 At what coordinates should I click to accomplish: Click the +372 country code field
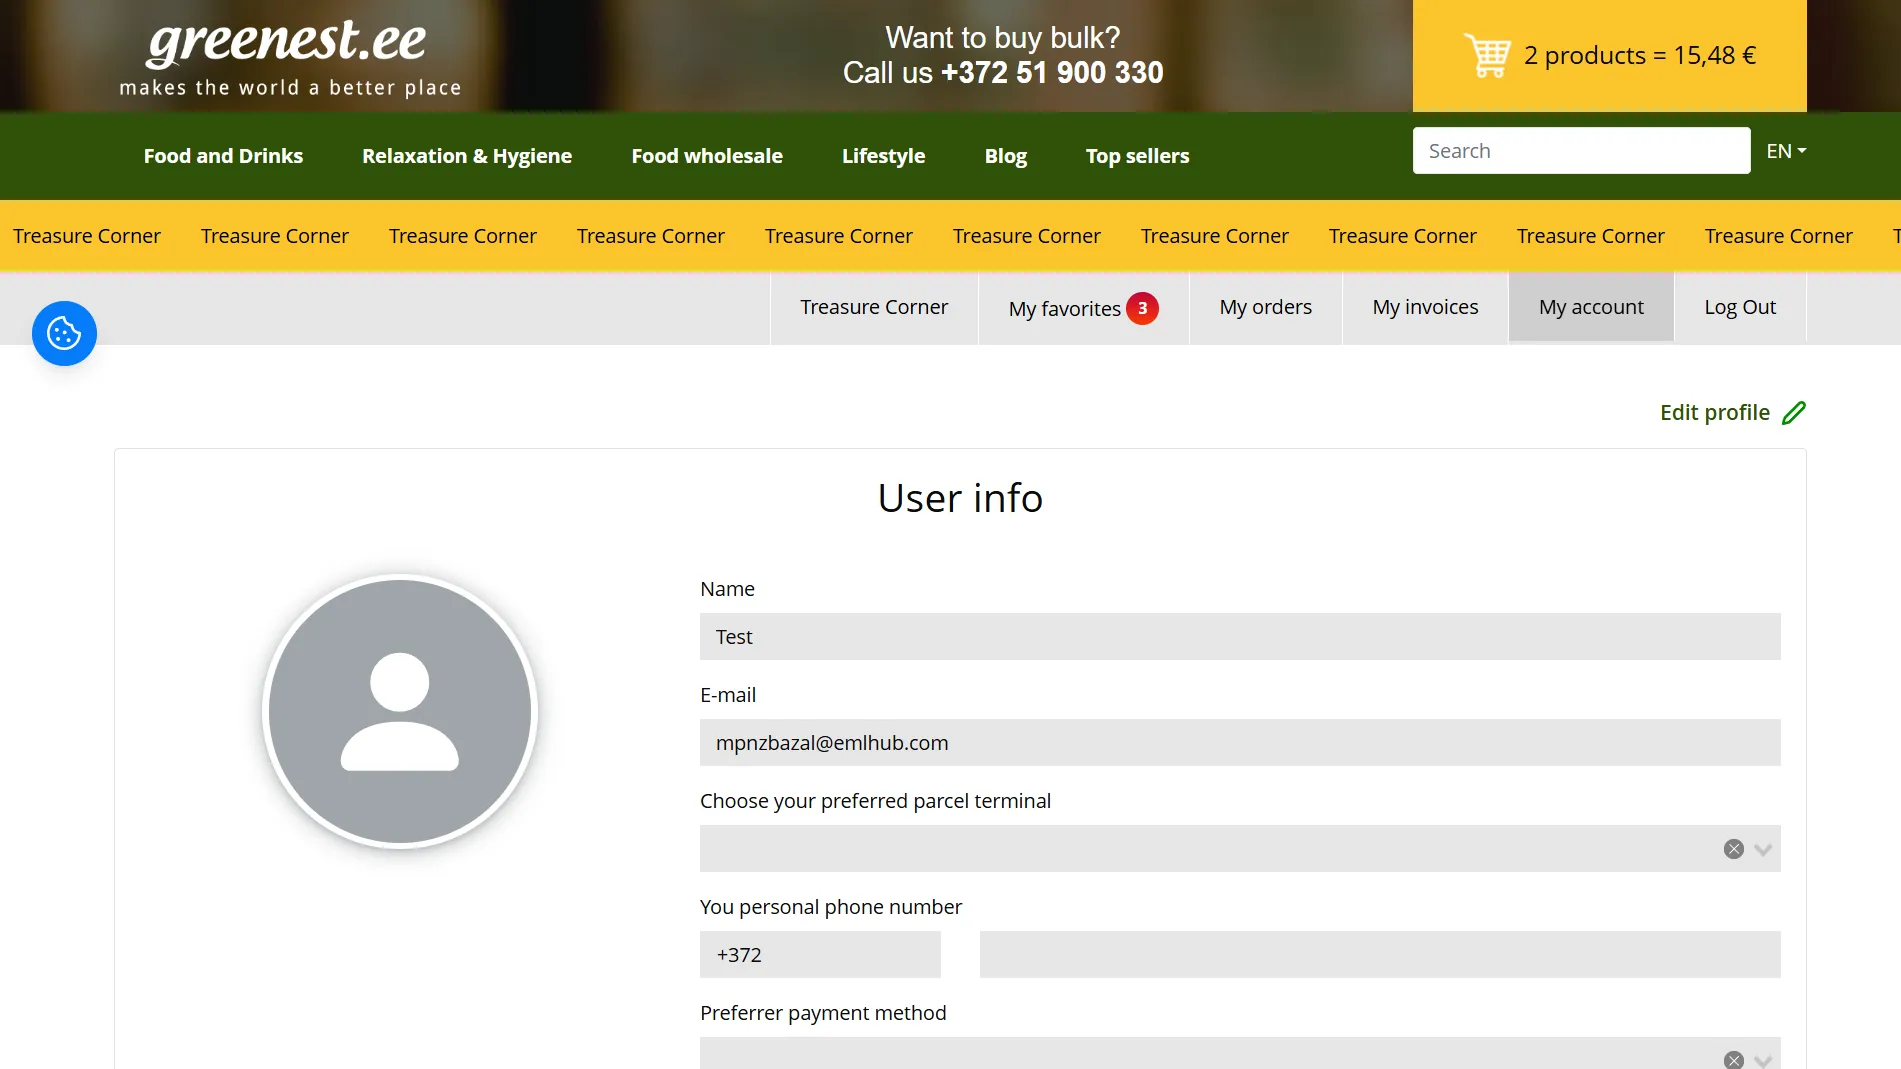[x=820, y=955]
